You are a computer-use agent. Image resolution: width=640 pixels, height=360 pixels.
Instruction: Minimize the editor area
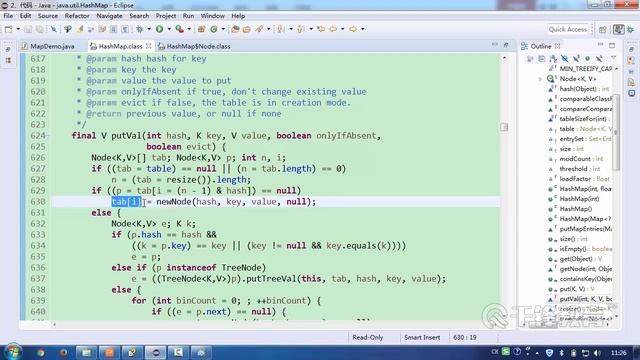(495, 44)
